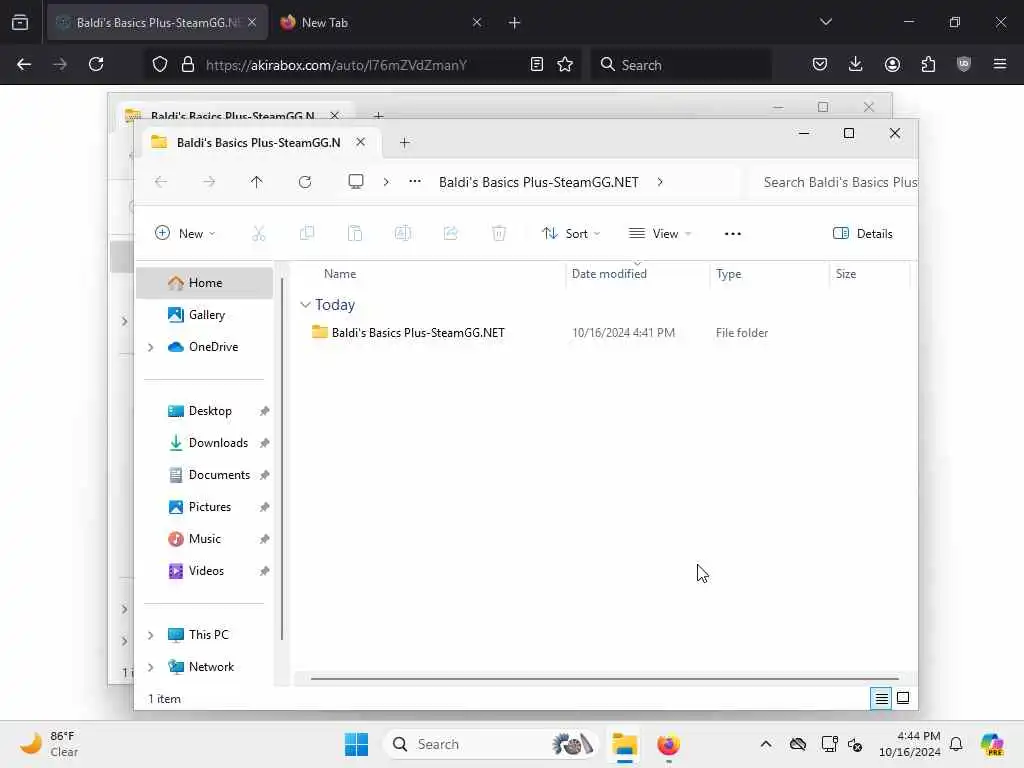Sort by Date modified column header
The image size is (1024, 768).
pos(609,274)
